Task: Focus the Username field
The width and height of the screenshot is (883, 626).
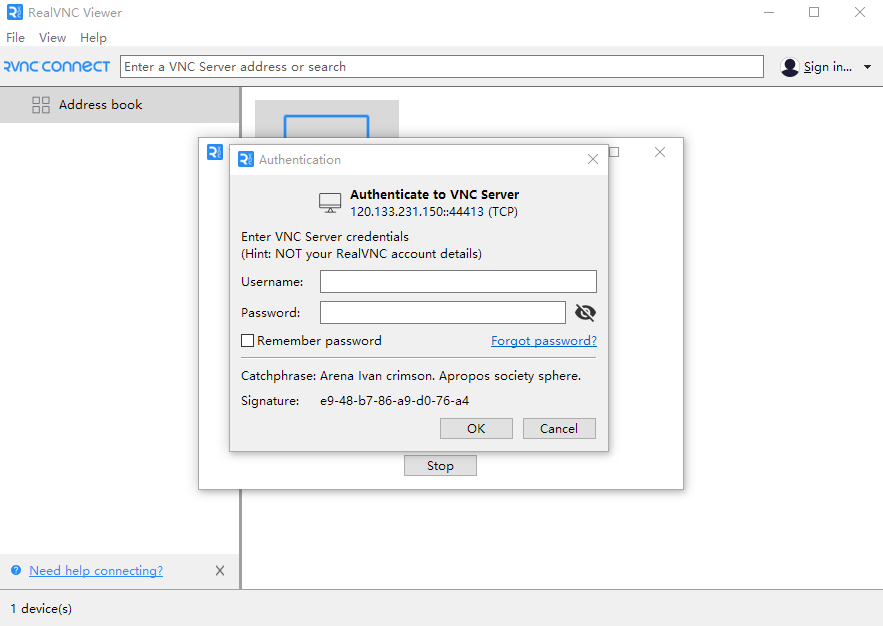Action: (458, 281)
